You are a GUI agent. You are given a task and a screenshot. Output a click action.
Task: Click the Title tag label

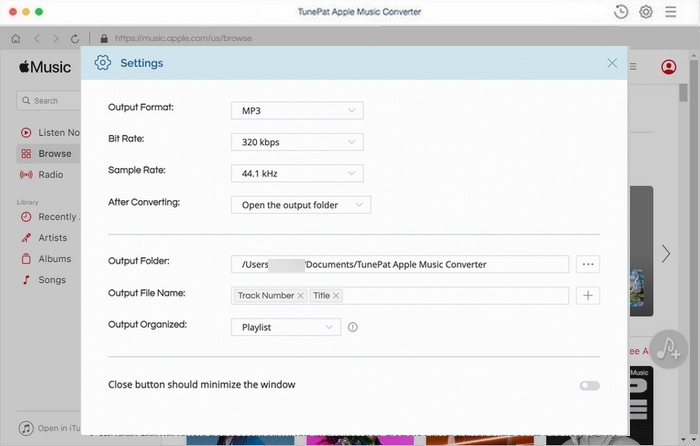point(321,296)
